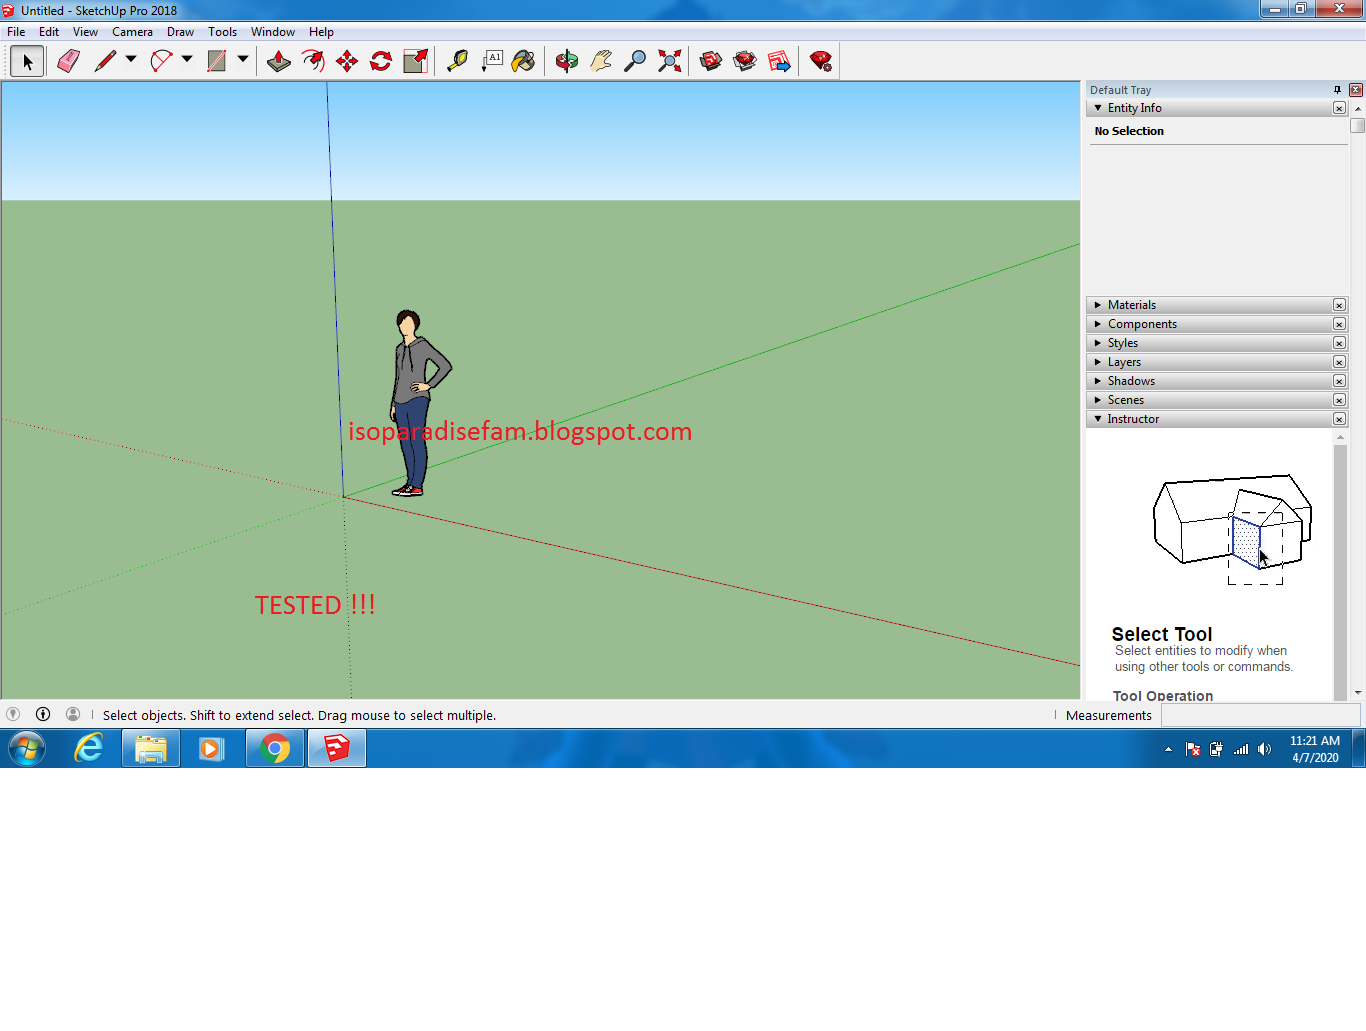This screenshot has height=1031, width=1366.
Task: Click the sign-in user status icon
Action: pyautogui.click(x=73, y=714)
